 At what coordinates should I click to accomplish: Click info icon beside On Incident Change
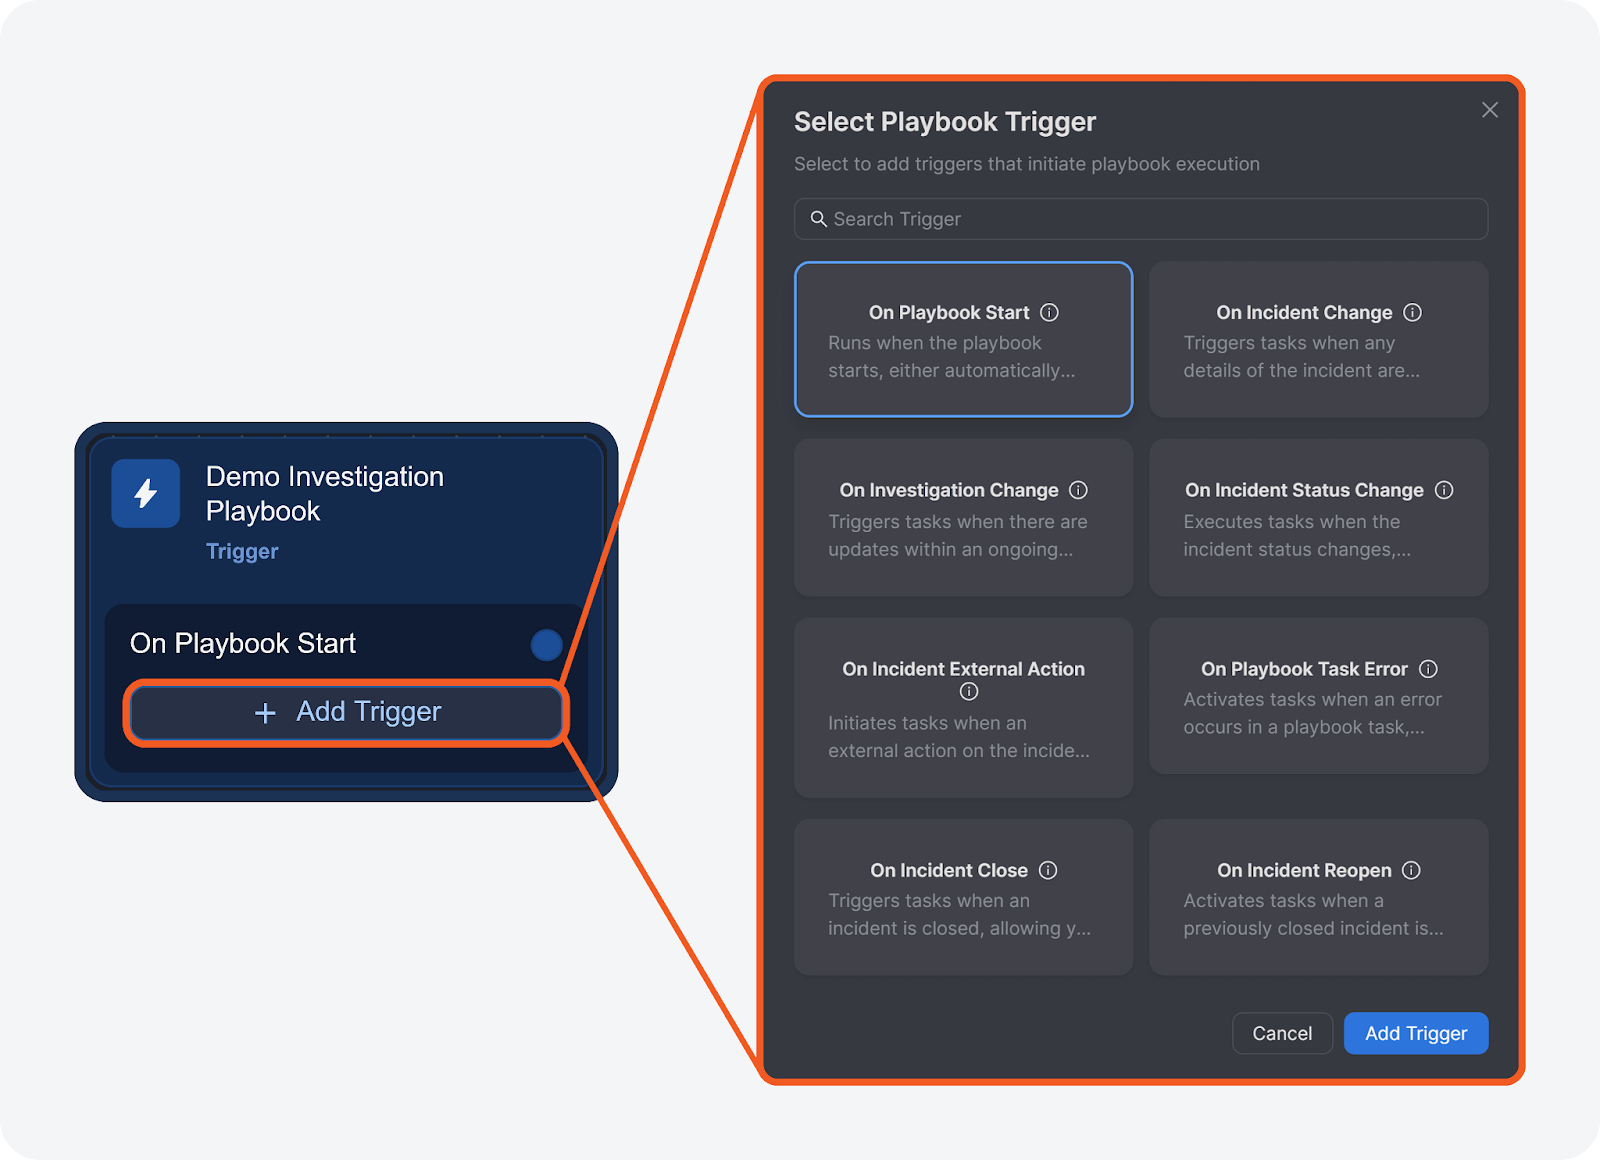pos(1412,312)
